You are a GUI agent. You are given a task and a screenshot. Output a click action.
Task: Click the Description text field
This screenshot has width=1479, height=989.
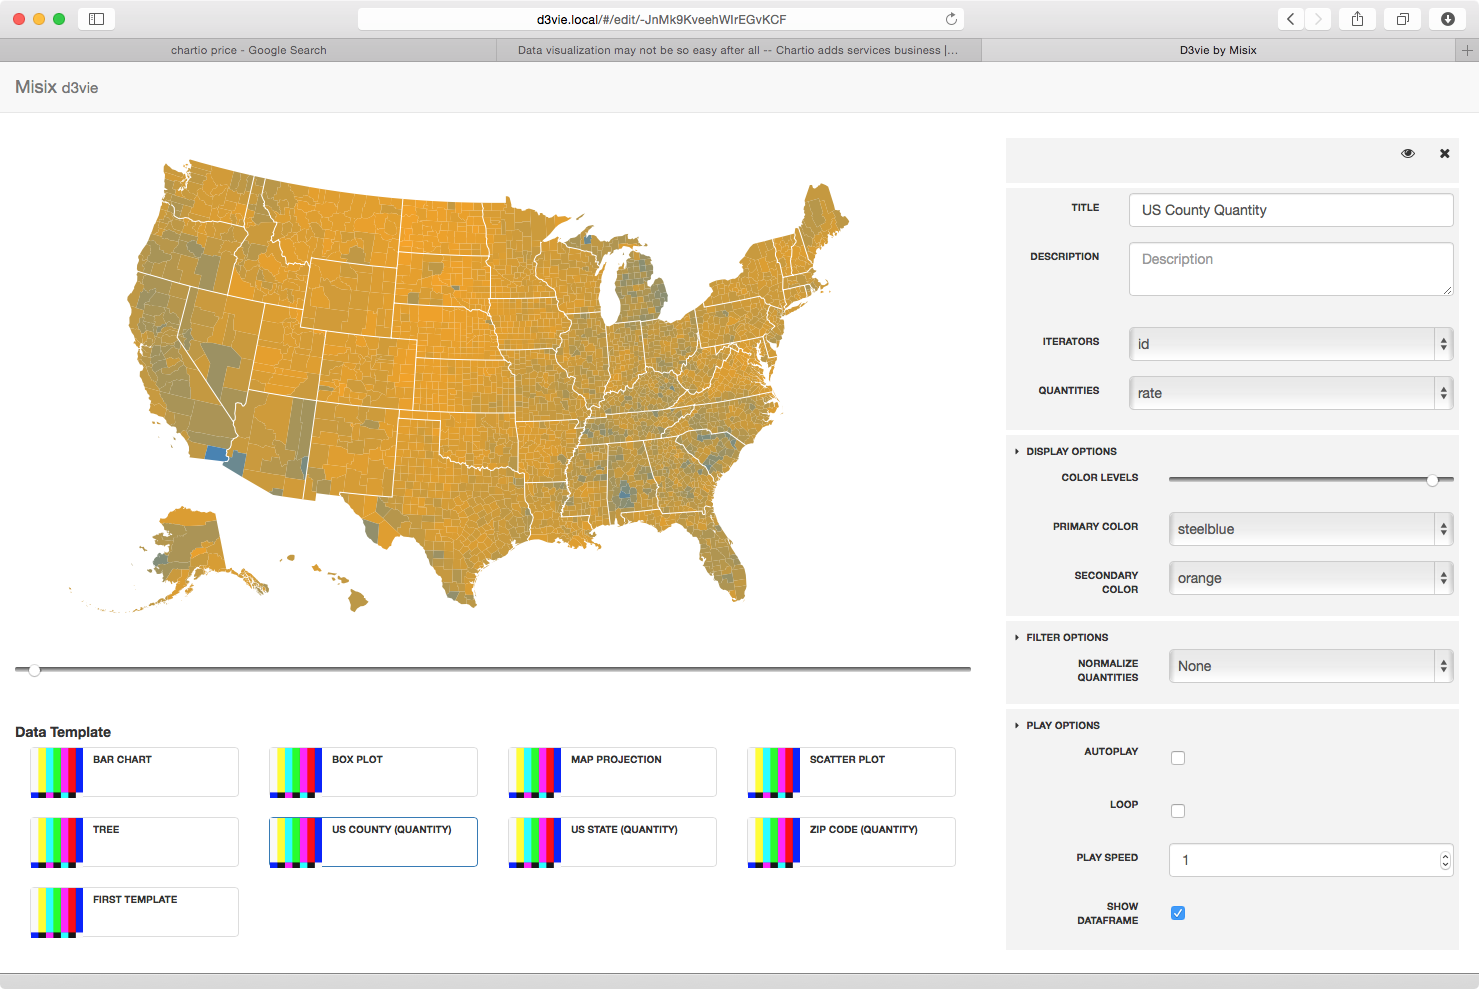tap(1290, 269)
